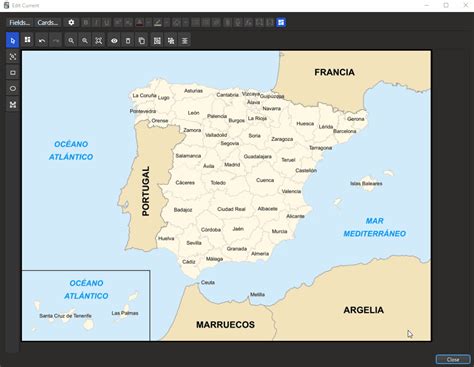Open the text alignment dropdown
Viewport: 474px width, 367px height.
tap(217, 23)
